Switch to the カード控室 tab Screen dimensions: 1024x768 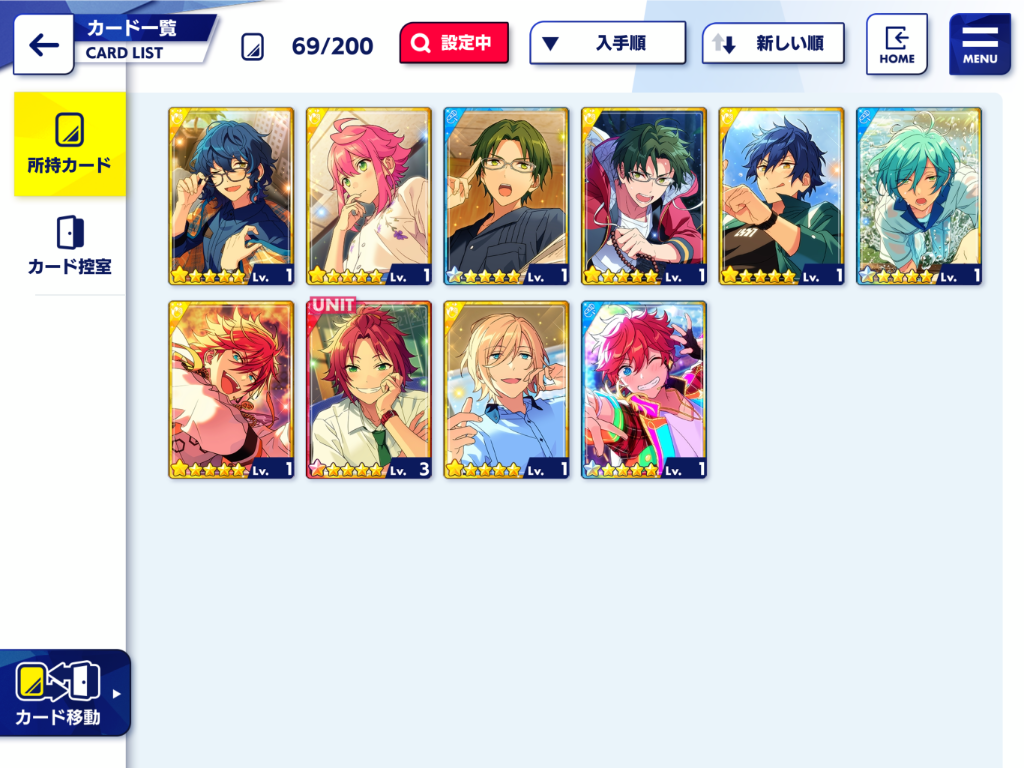click(x=69, y=245)
